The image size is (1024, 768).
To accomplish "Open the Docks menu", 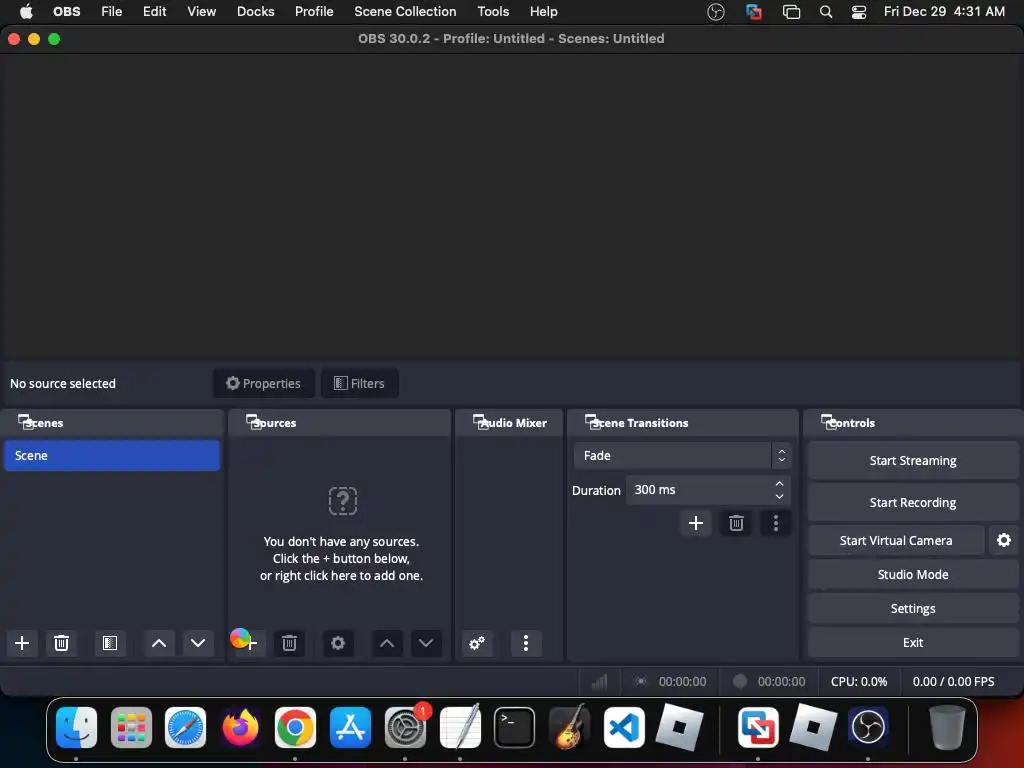I will (255, 12).
